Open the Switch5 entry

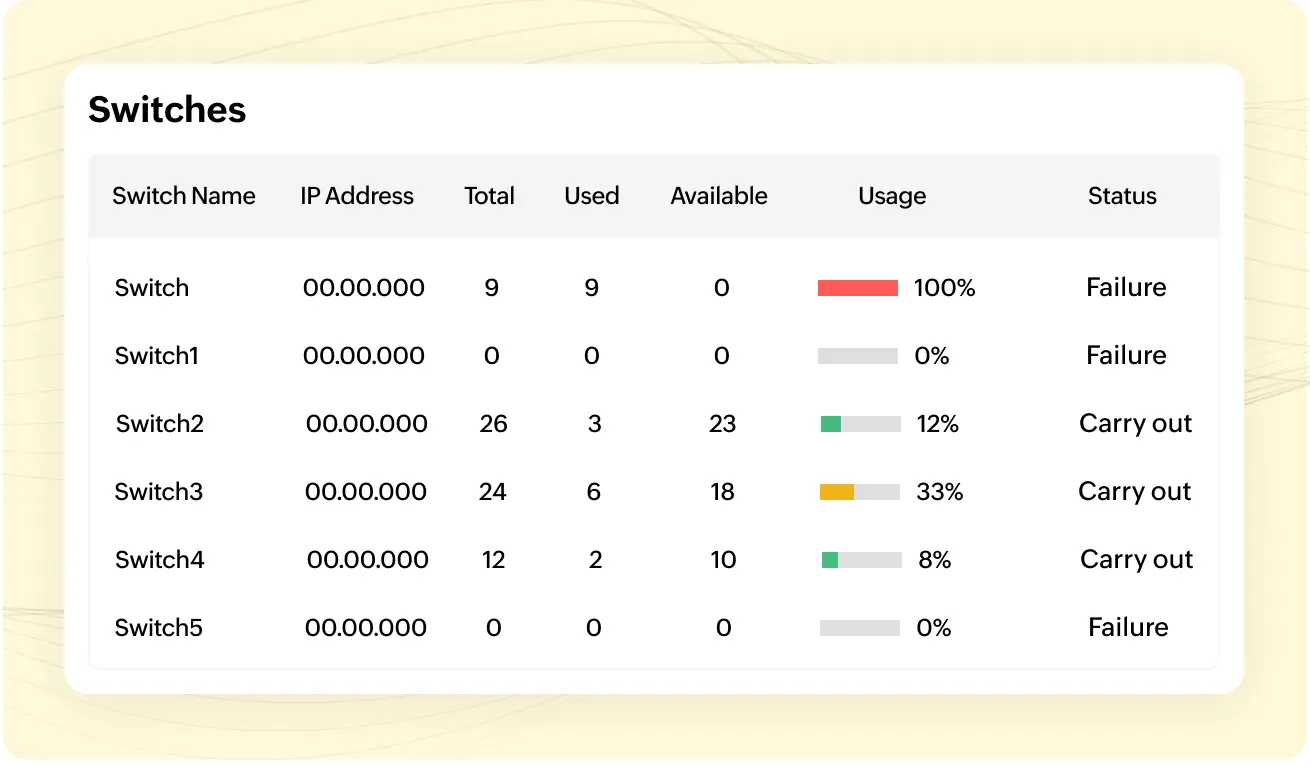coord(159,628)
